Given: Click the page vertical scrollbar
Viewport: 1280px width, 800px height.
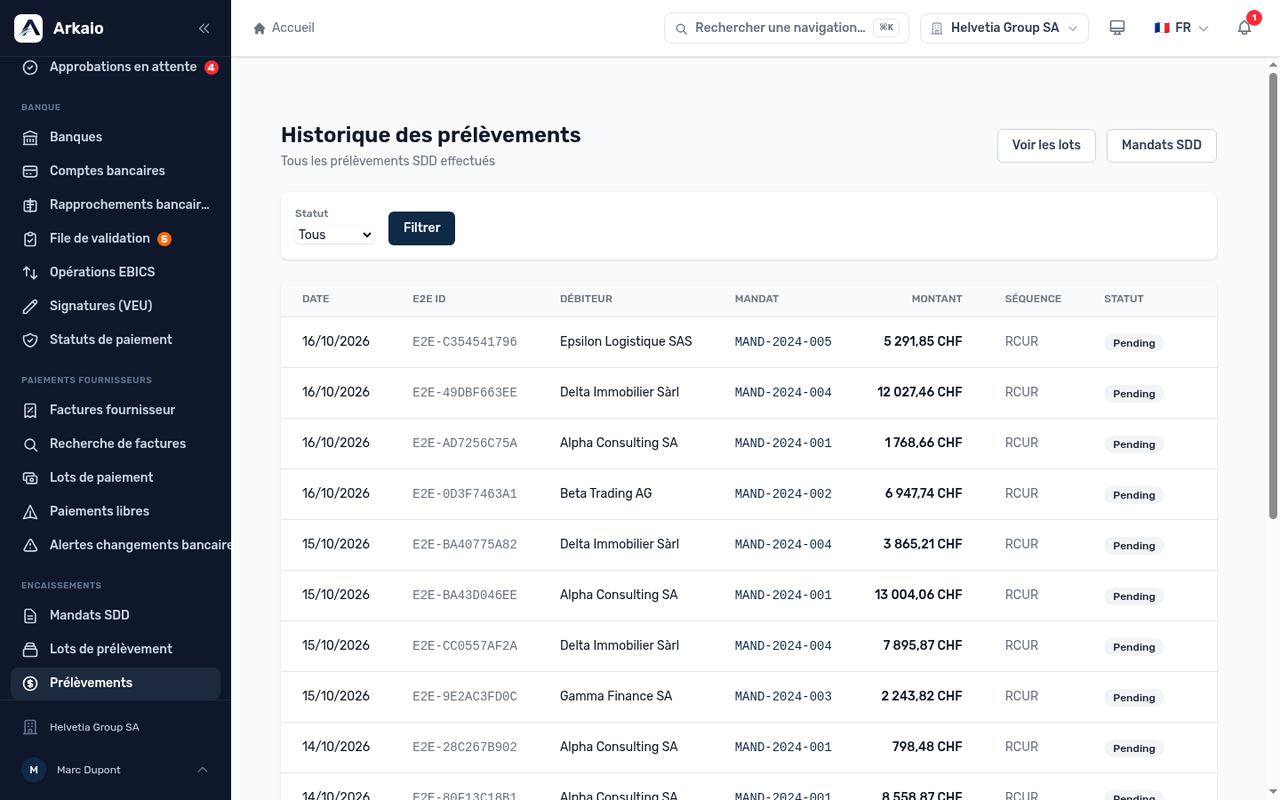Looking at the screenshot, I should (1273, 295).
